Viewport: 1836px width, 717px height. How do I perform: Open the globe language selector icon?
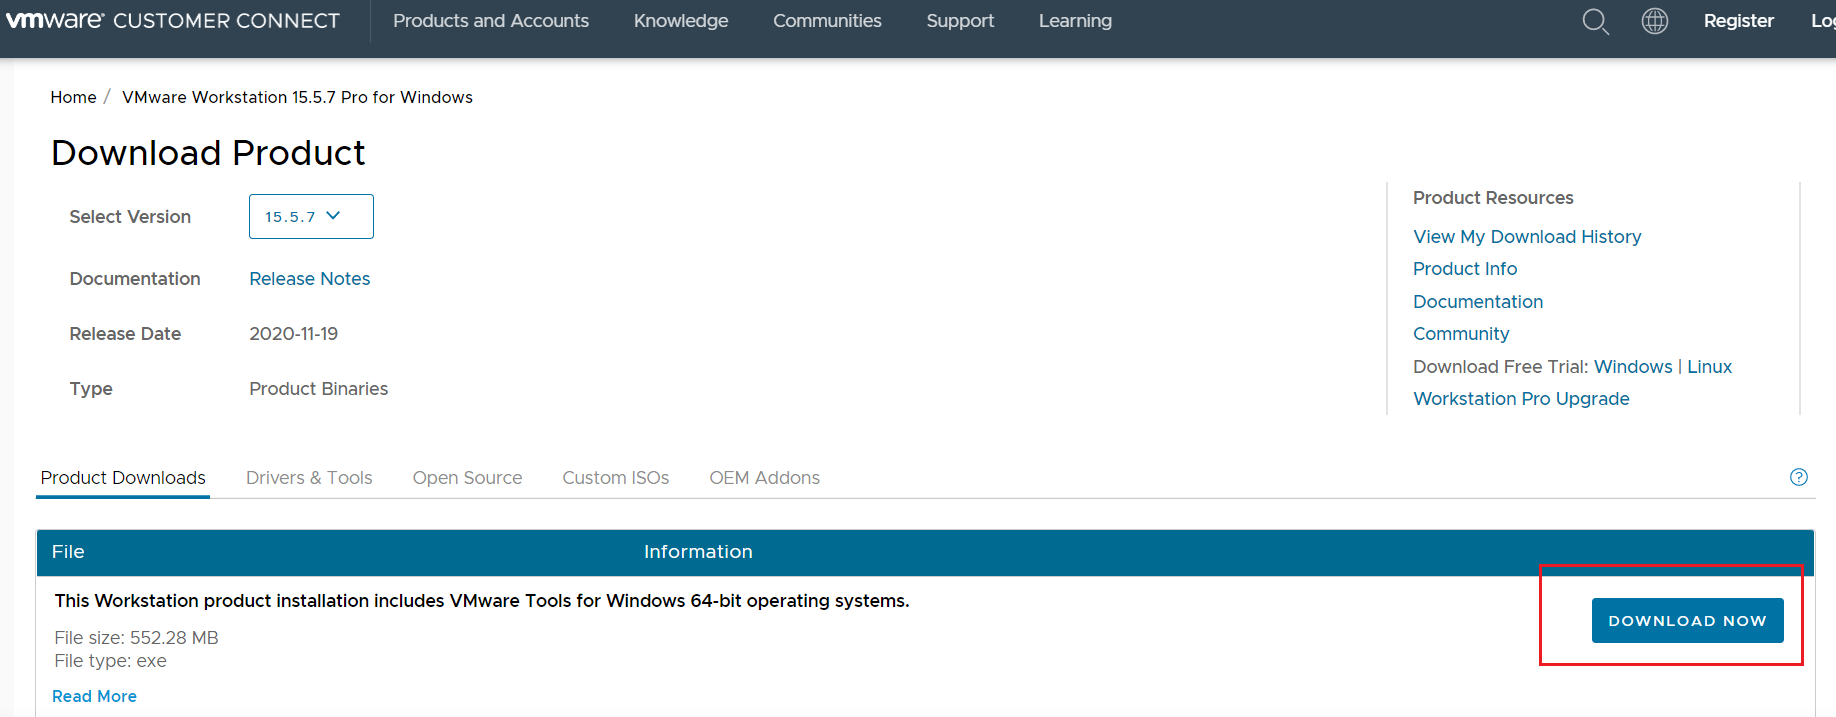point(1655,21)
